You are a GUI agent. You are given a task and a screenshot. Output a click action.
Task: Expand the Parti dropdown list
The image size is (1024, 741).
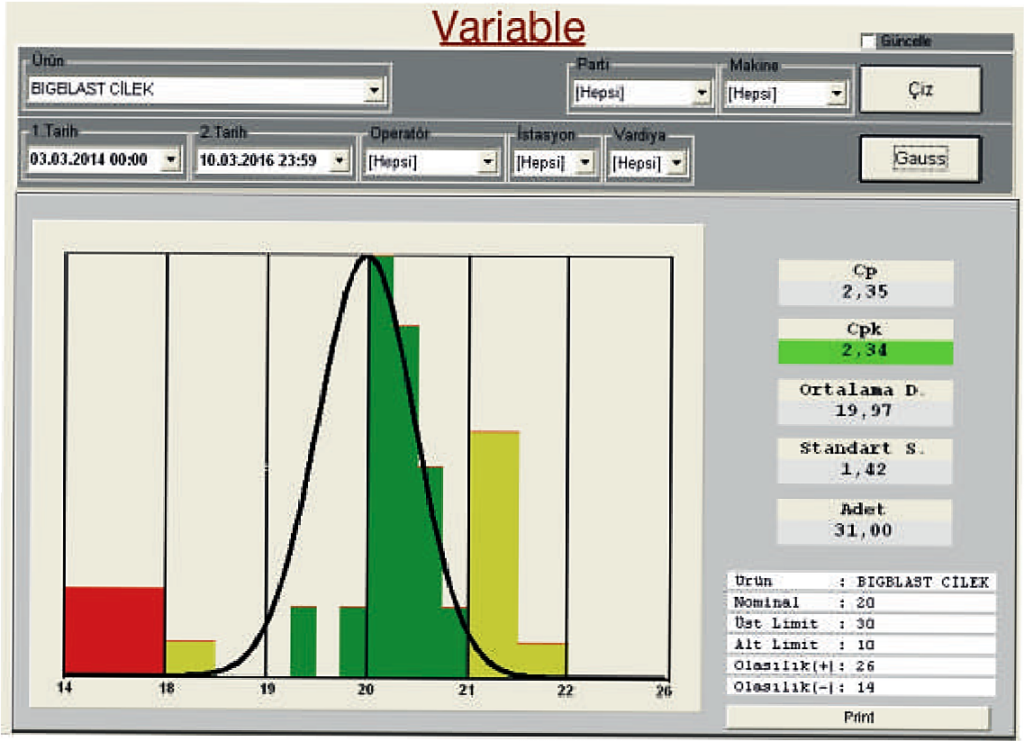(x=701, y=95)
